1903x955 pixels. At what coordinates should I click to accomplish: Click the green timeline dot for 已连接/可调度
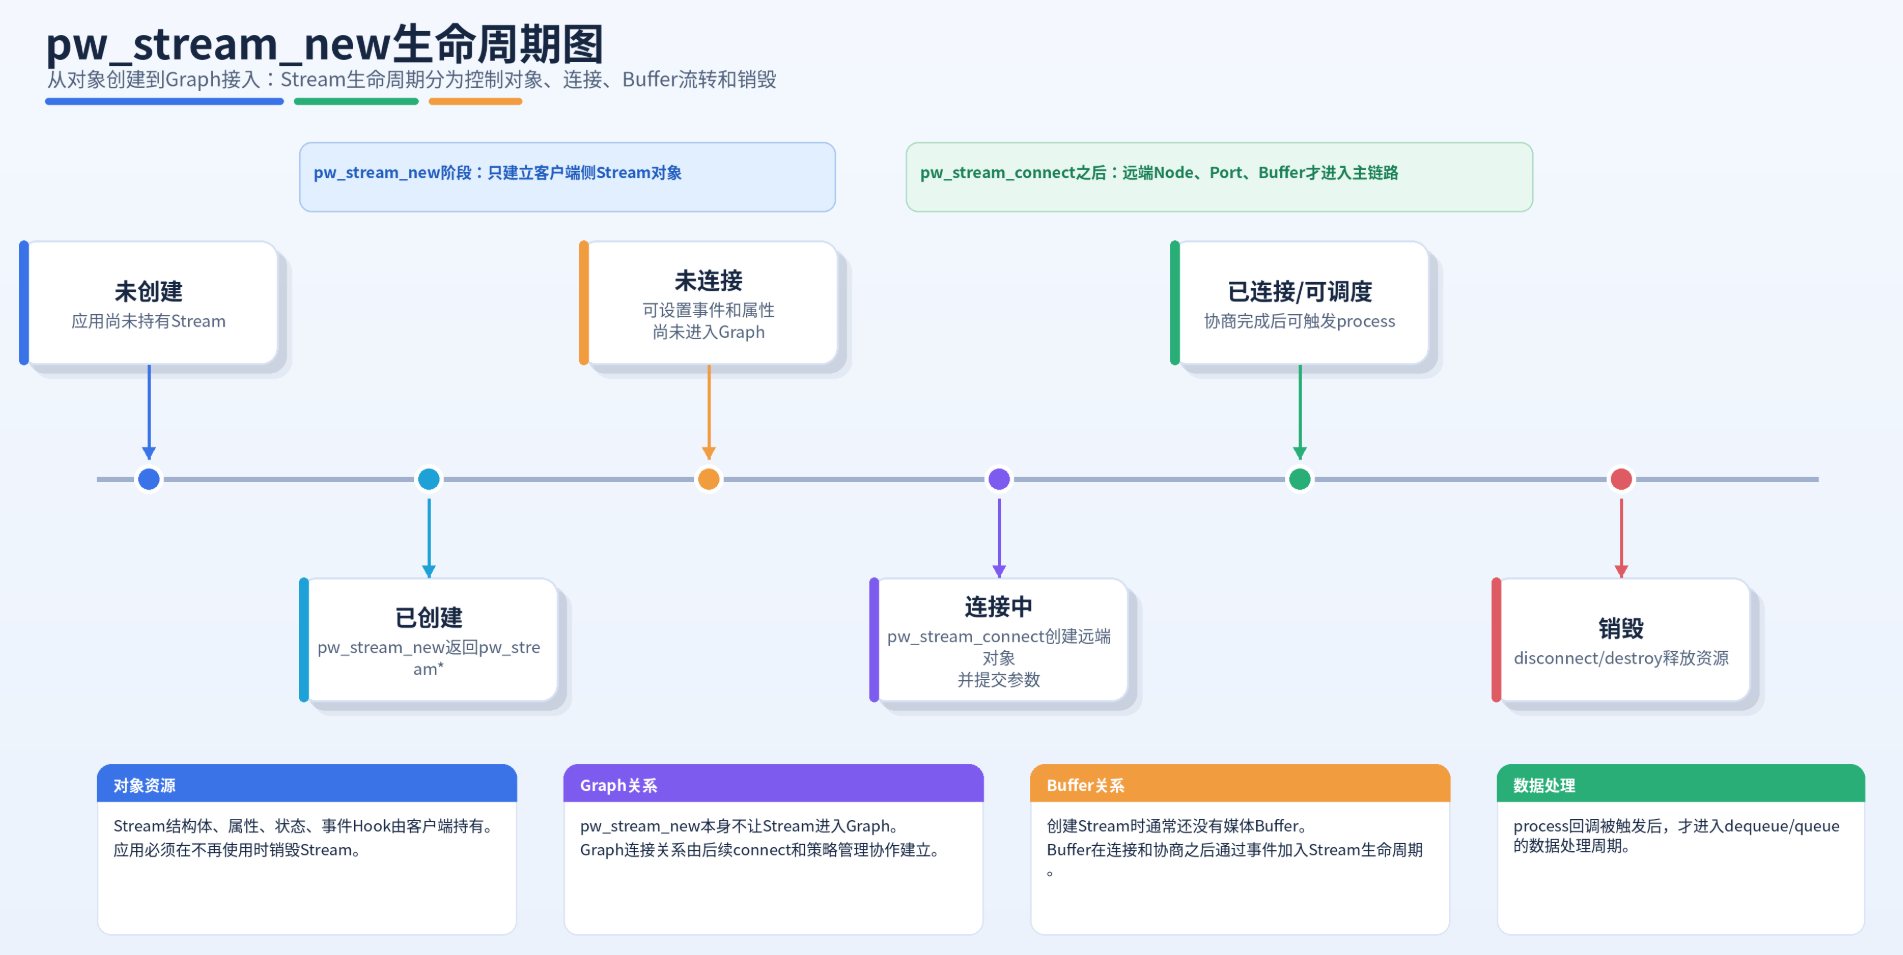[1300, 479]
